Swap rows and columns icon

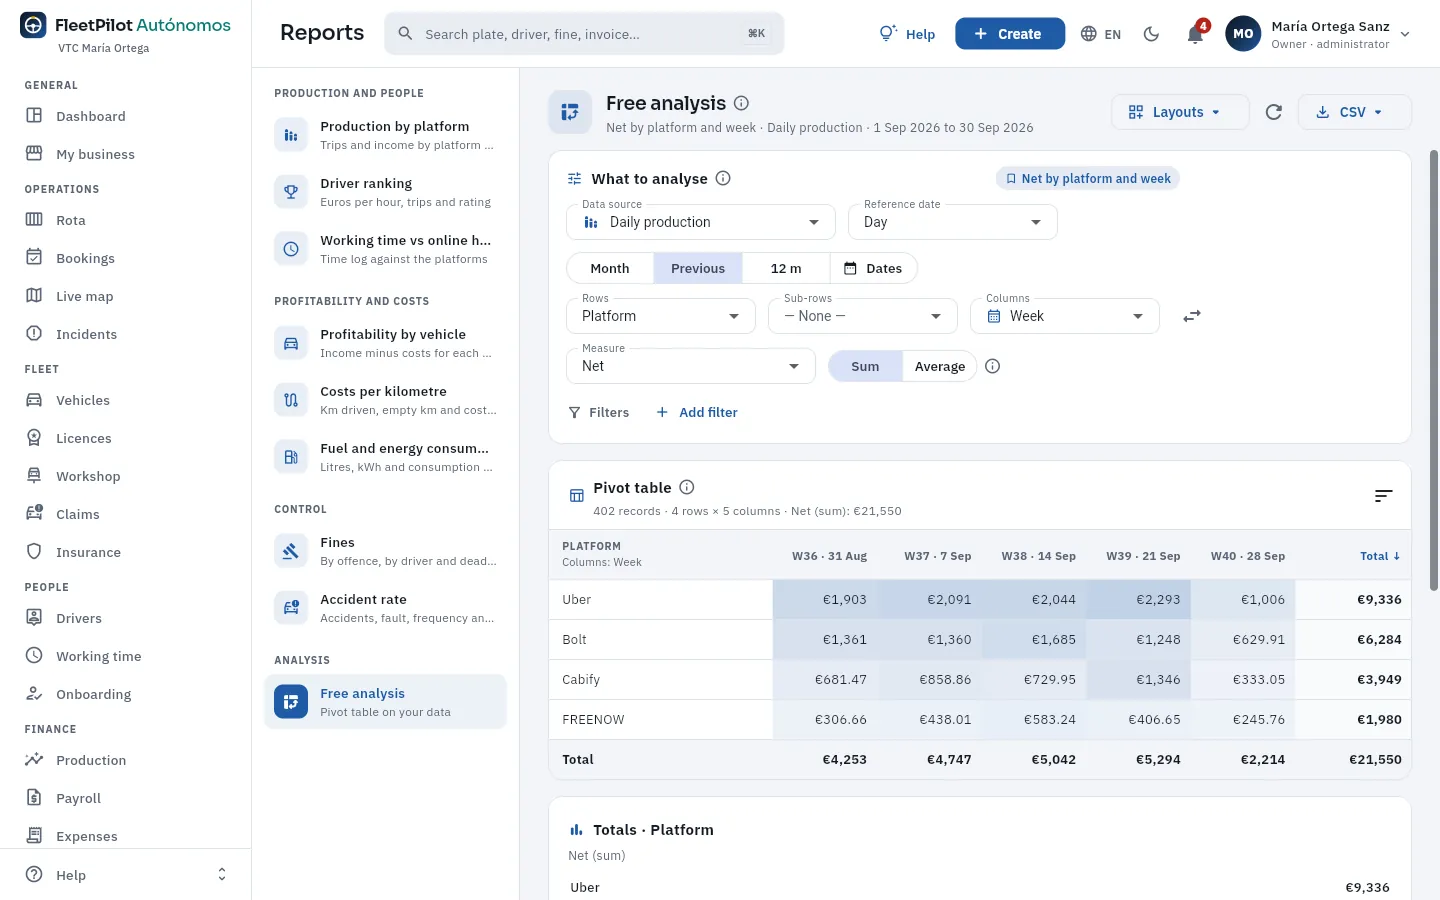(x=1191, y=316)
